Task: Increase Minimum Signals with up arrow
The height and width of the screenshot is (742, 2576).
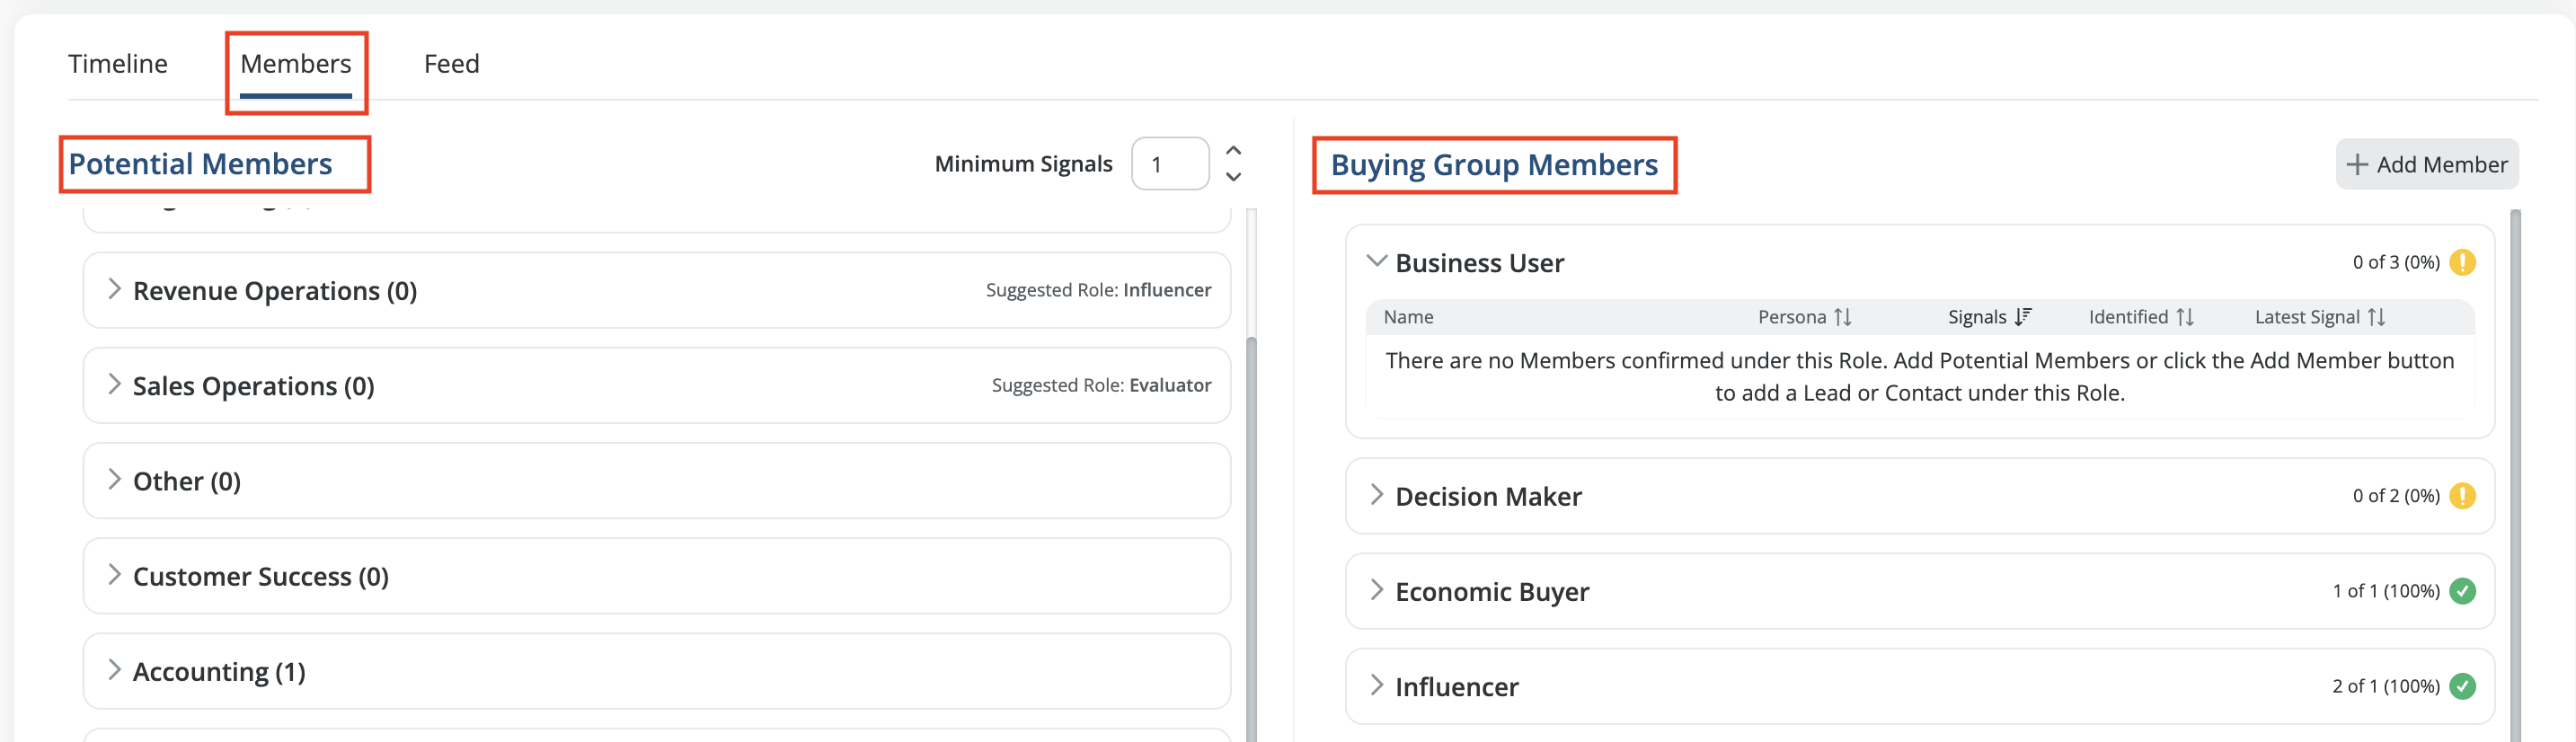Action: pos(1234,150)
